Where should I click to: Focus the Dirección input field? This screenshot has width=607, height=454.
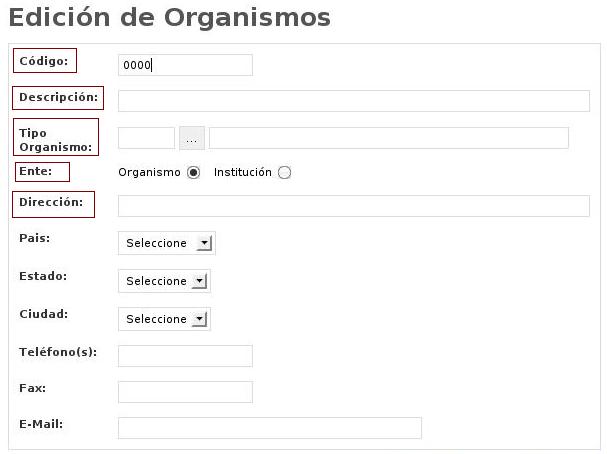(353, 206)
